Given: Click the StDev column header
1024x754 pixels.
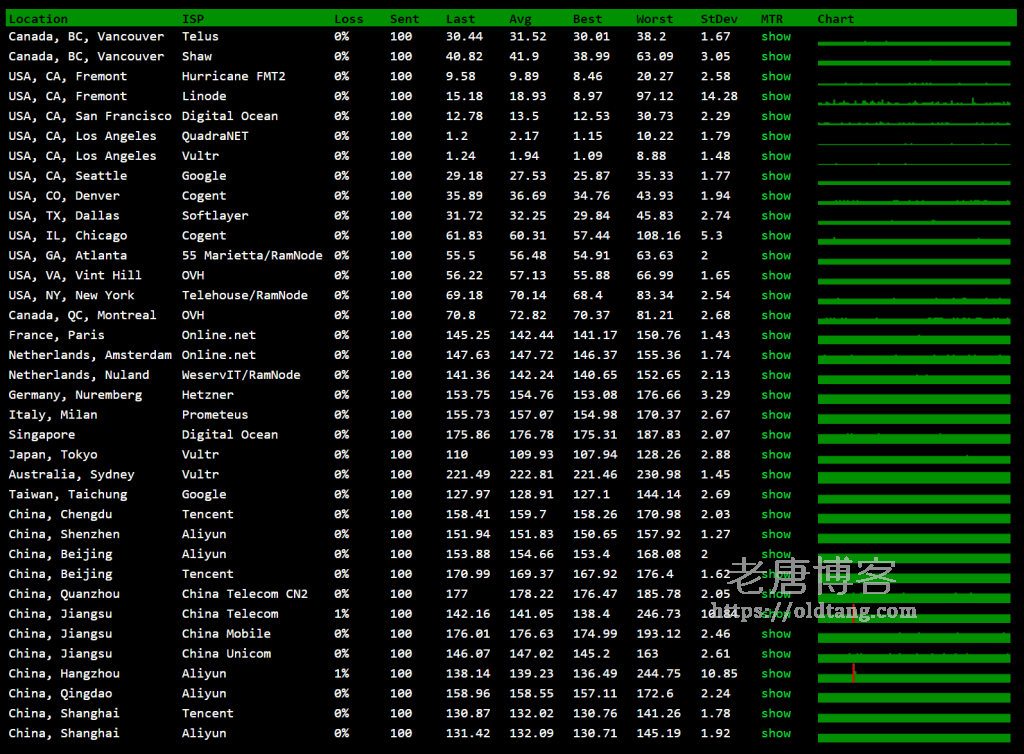Looking at the screenshot, I should pos(719,19).
